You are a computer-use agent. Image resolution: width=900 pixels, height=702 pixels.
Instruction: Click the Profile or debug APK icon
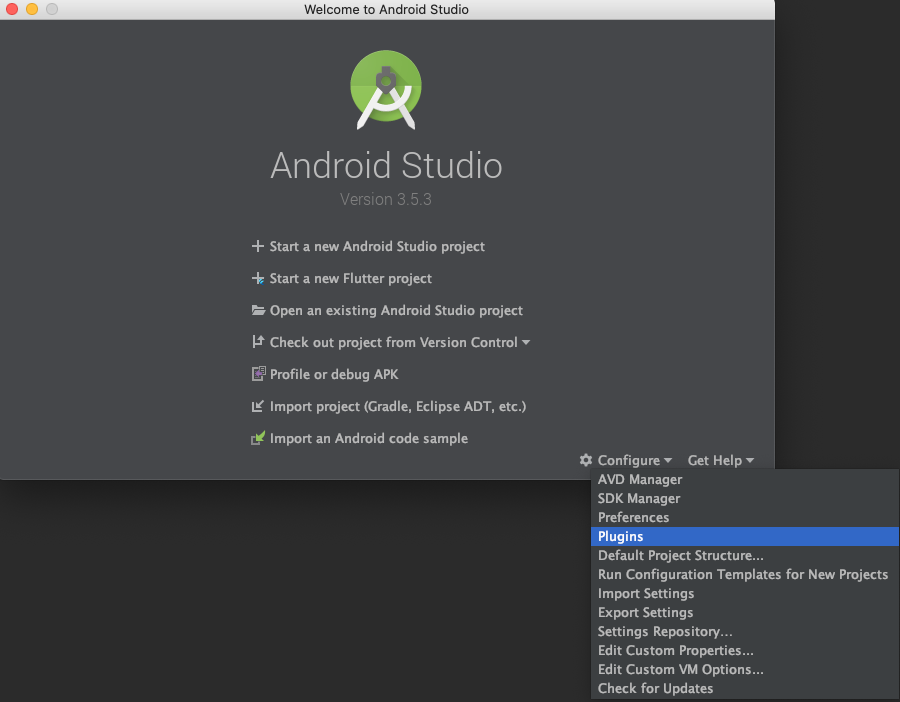(258, 374)
